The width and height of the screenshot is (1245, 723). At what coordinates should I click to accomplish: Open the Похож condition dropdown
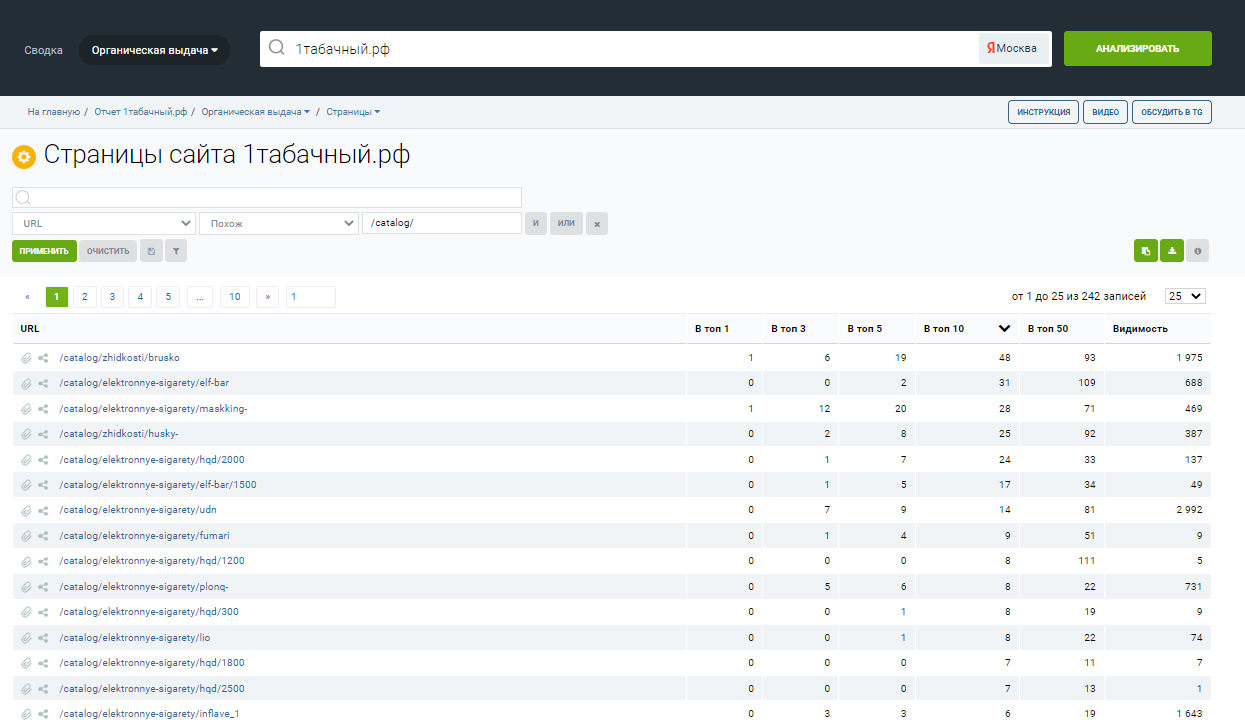(x=279, y=223)
